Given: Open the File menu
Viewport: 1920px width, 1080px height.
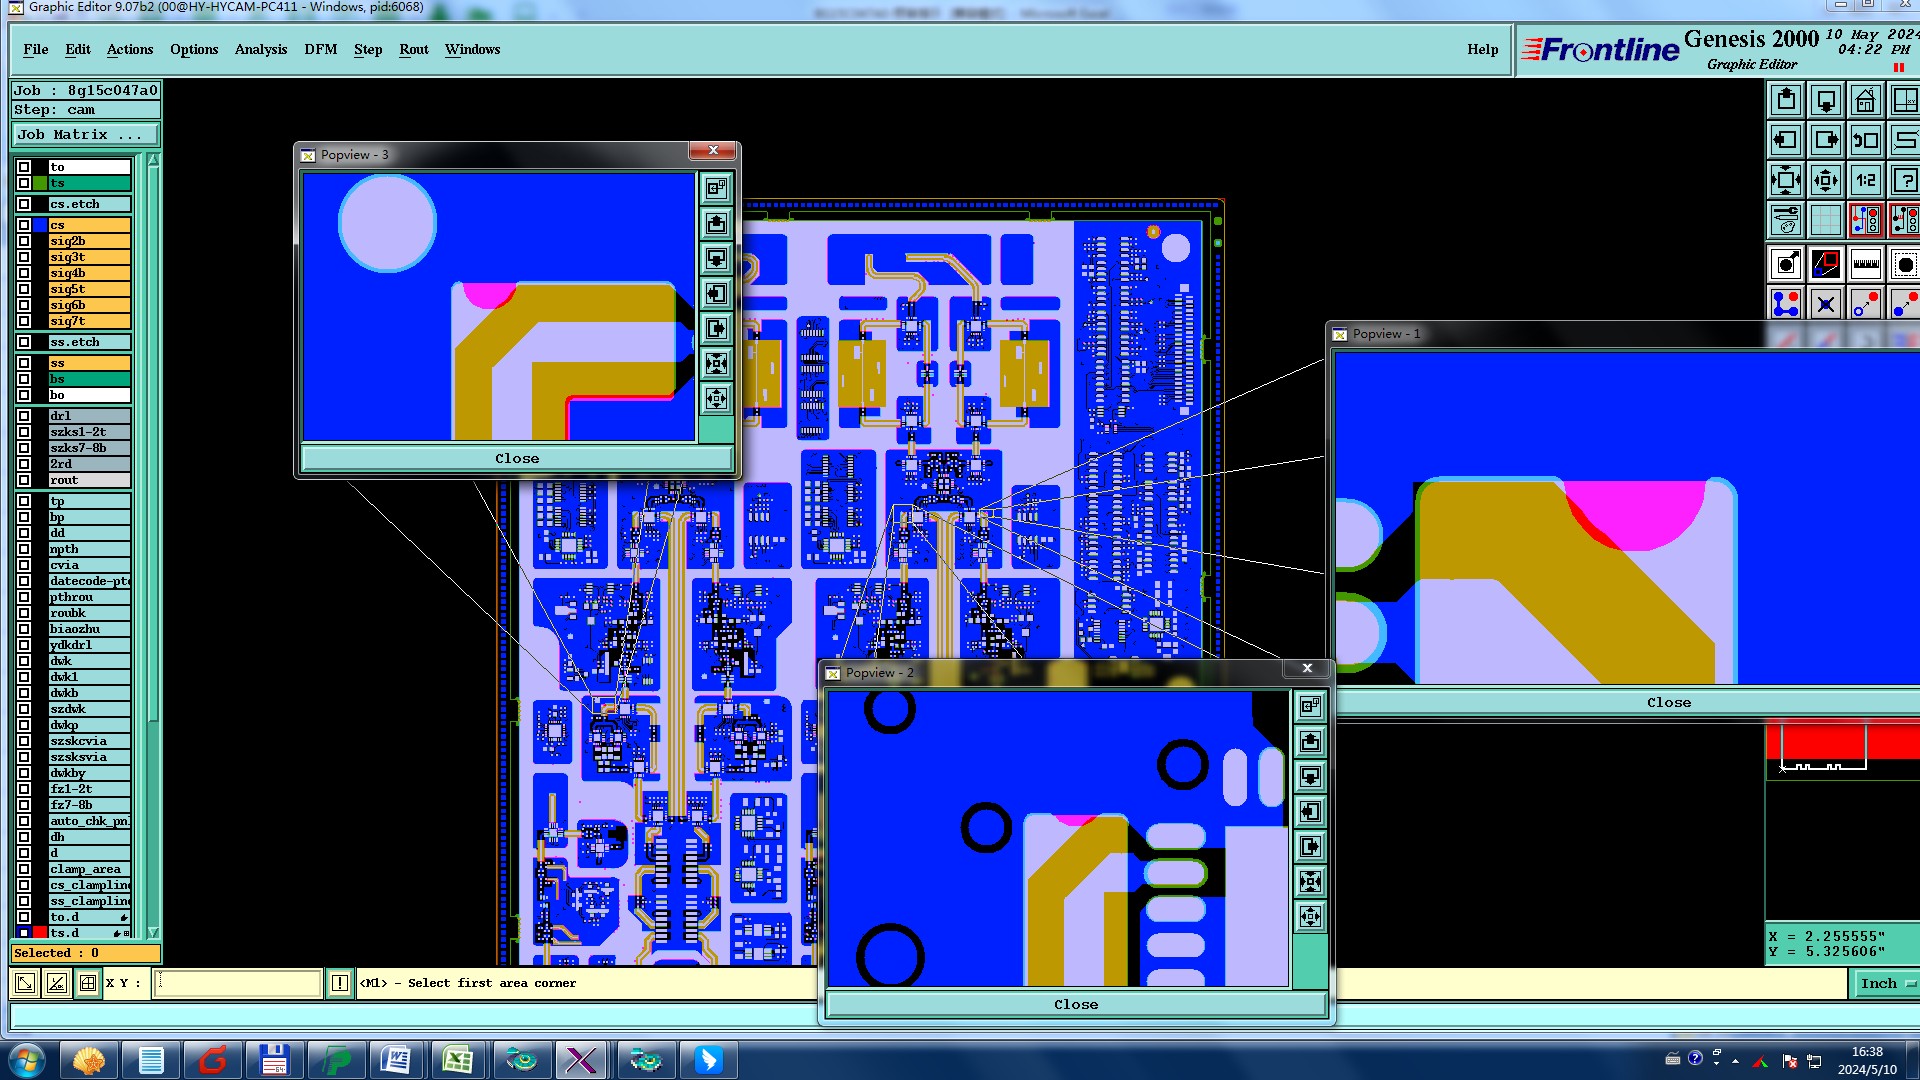Looking at the screenshot, I should pos(36,49).
